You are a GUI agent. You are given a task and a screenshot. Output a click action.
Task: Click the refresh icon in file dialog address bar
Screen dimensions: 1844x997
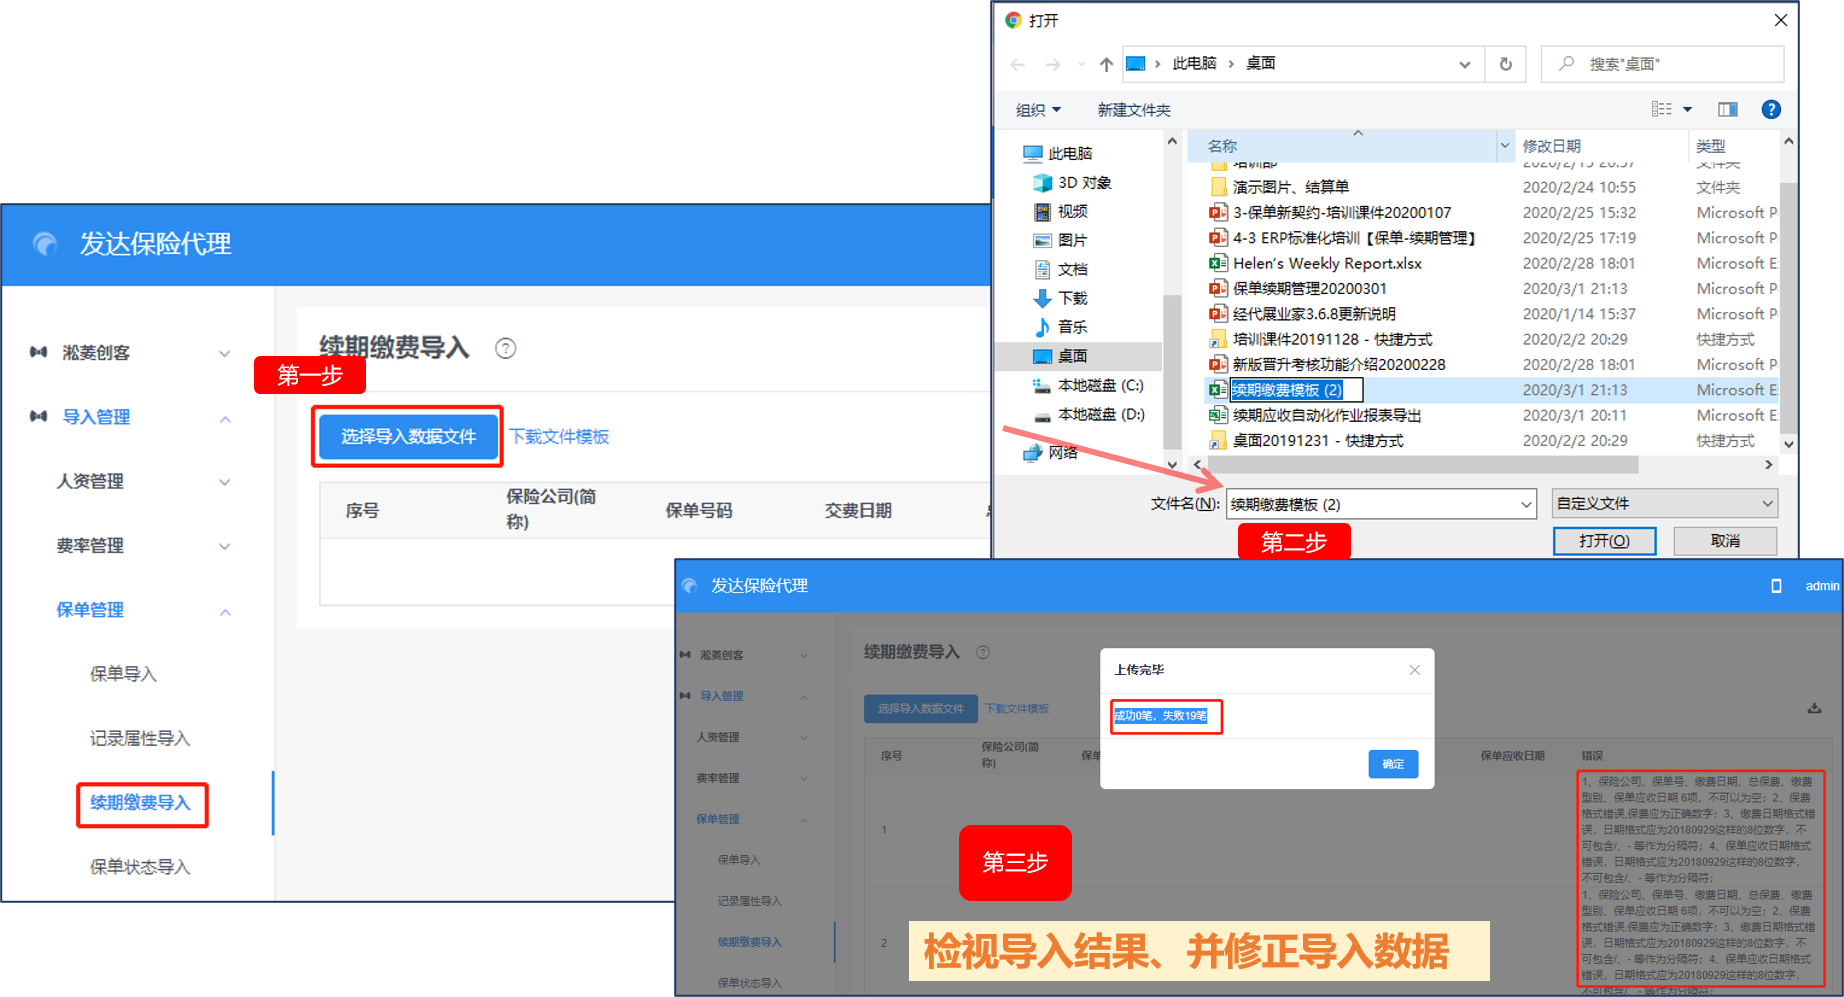click(x=1505, y=64)
